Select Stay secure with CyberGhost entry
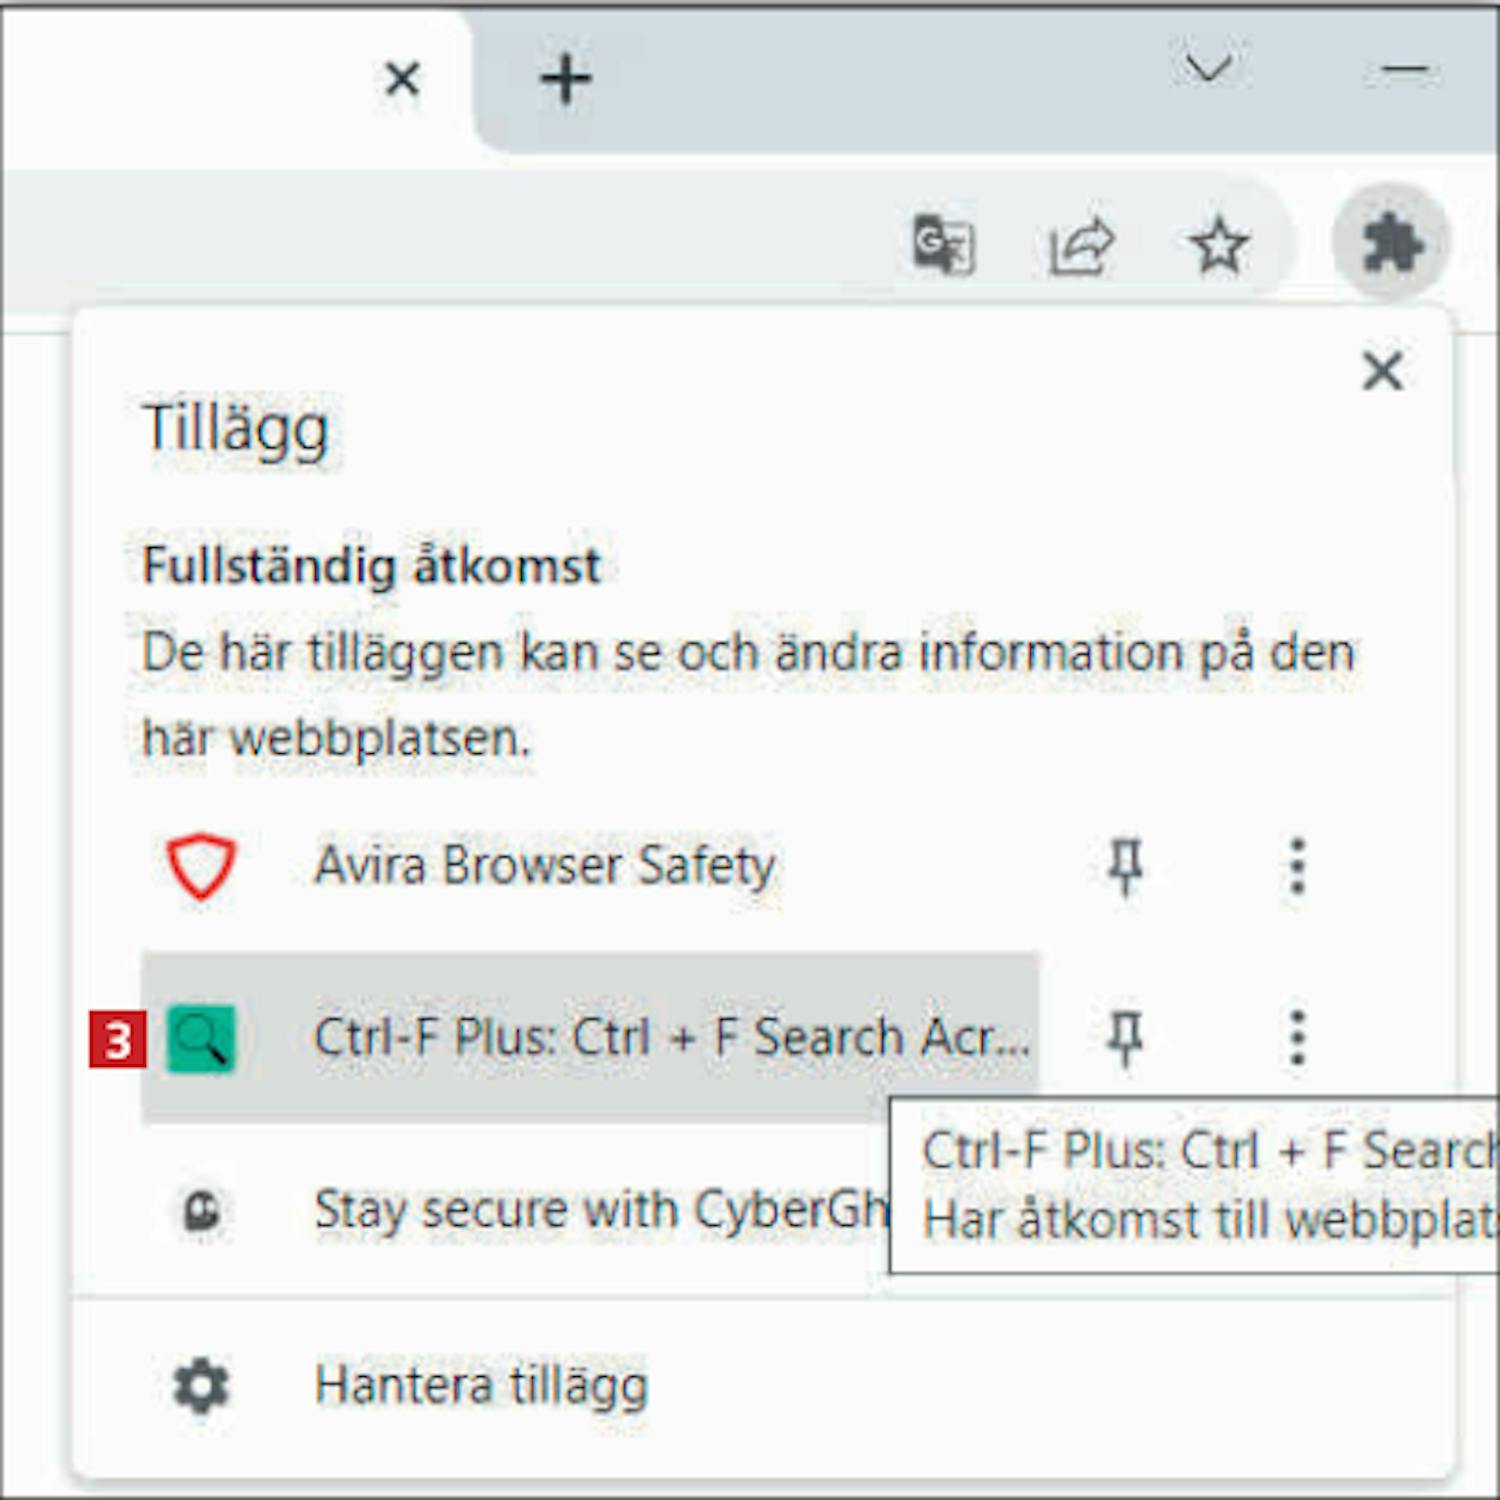This screenshot has width=1500, height=1500. pyautogui.click(x=515, y=1210)
